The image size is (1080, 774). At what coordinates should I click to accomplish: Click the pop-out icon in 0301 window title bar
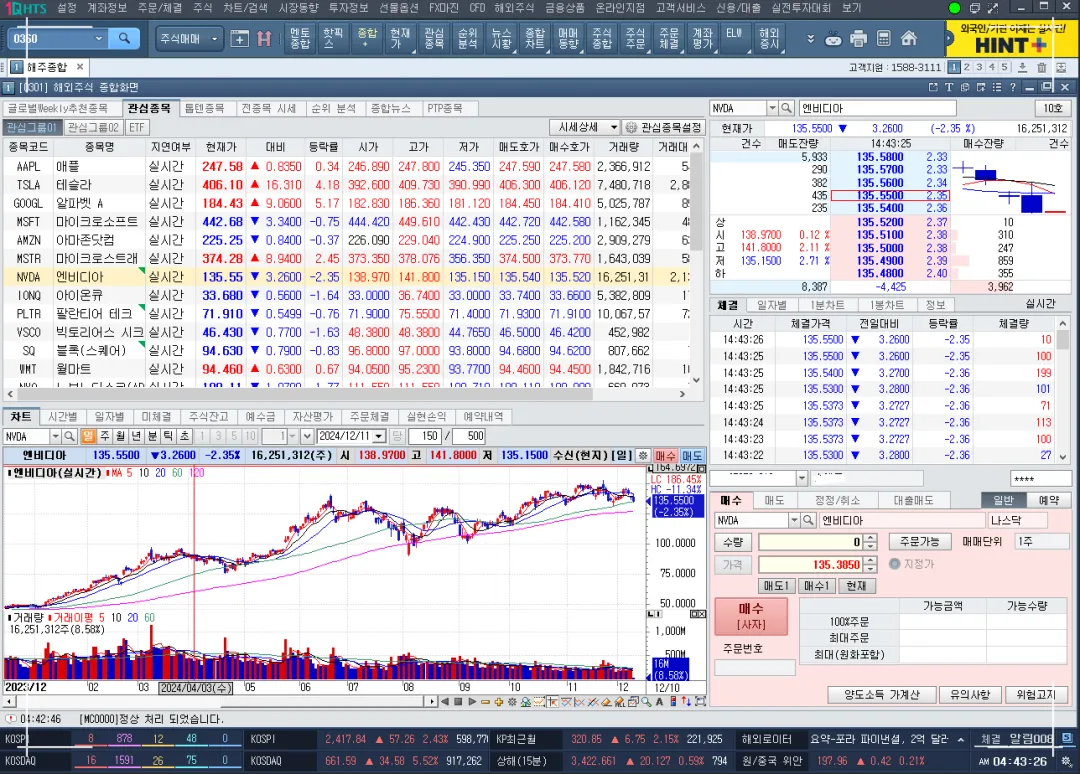pyautogui.click(x=933, y=87)
